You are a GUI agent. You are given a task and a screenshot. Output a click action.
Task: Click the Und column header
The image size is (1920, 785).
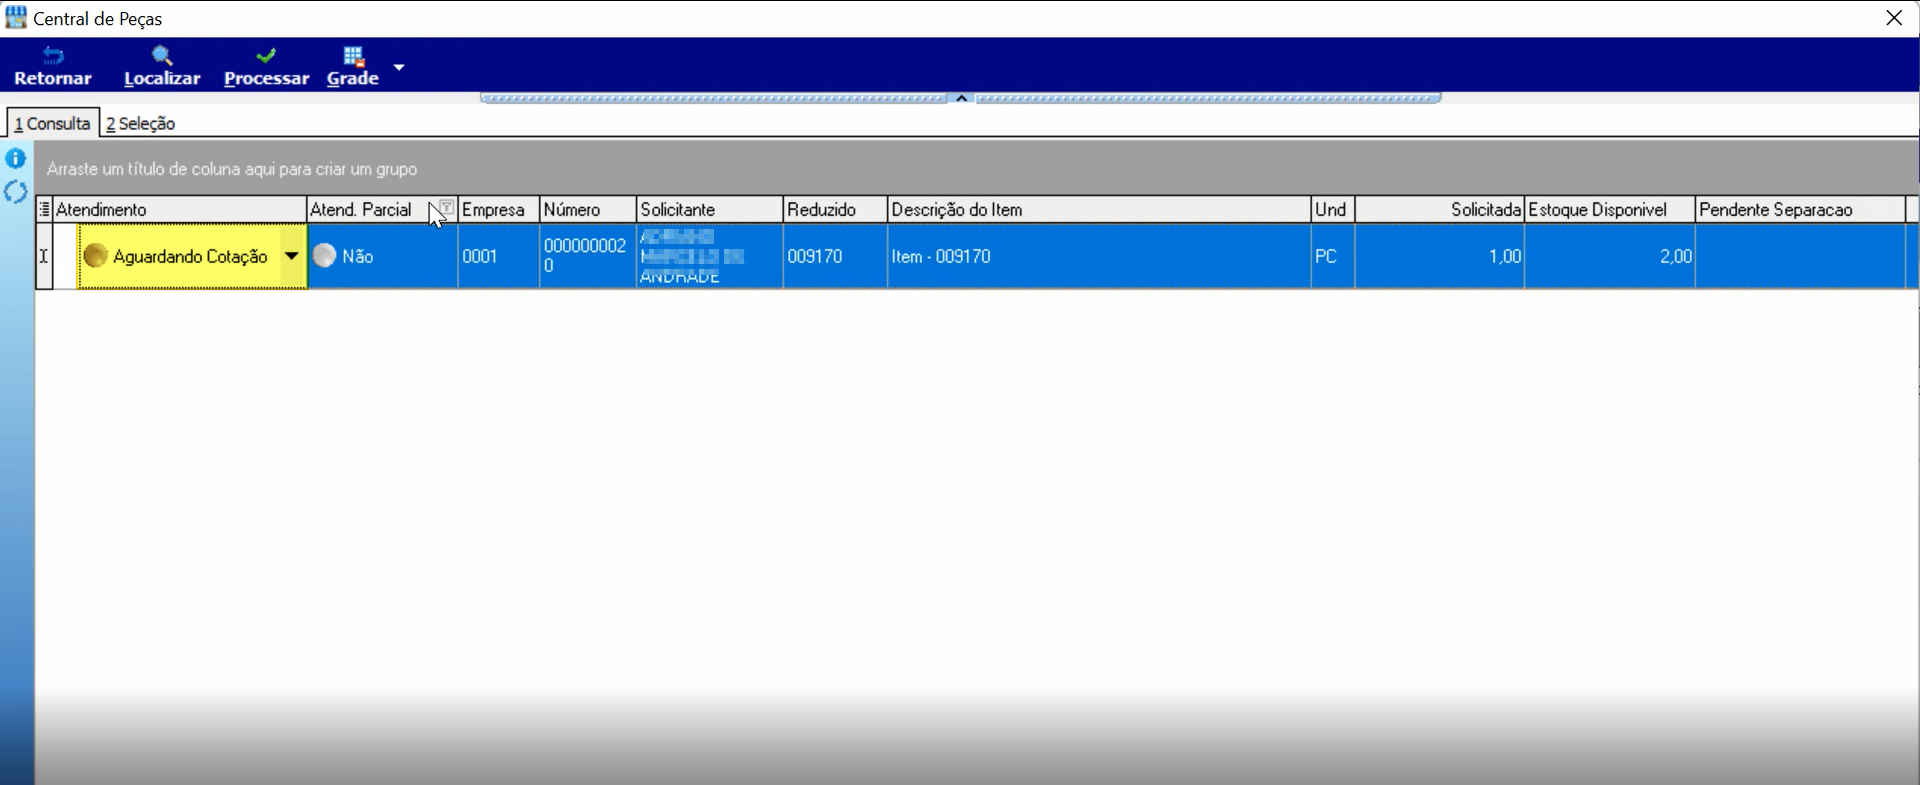[1333, 209]
